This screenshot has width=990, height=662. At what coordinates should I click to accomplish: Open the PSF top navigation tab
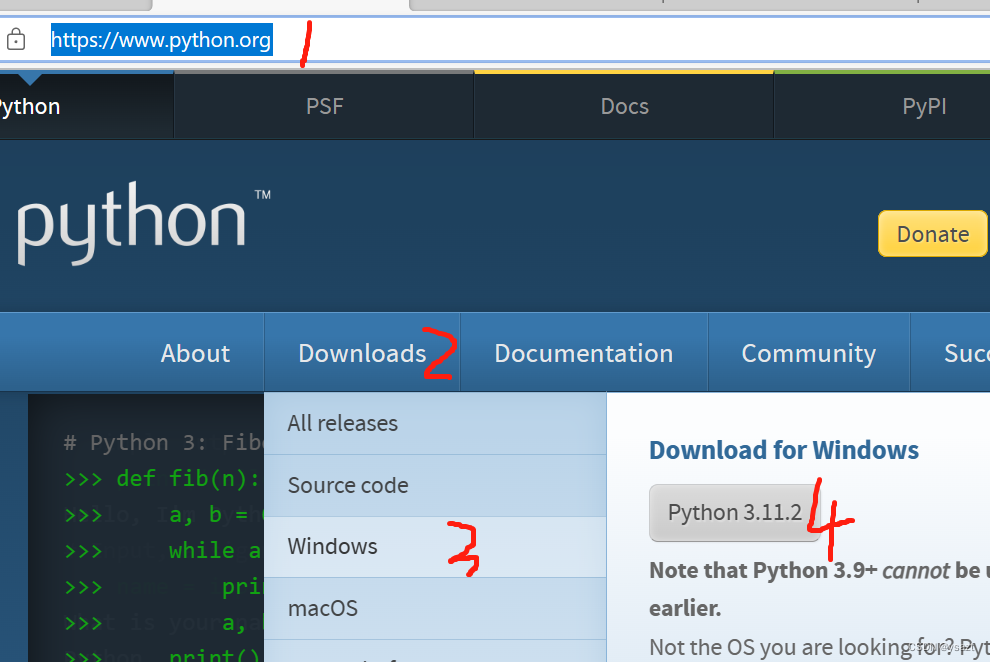pyautogui.click(x=324, y=106)
